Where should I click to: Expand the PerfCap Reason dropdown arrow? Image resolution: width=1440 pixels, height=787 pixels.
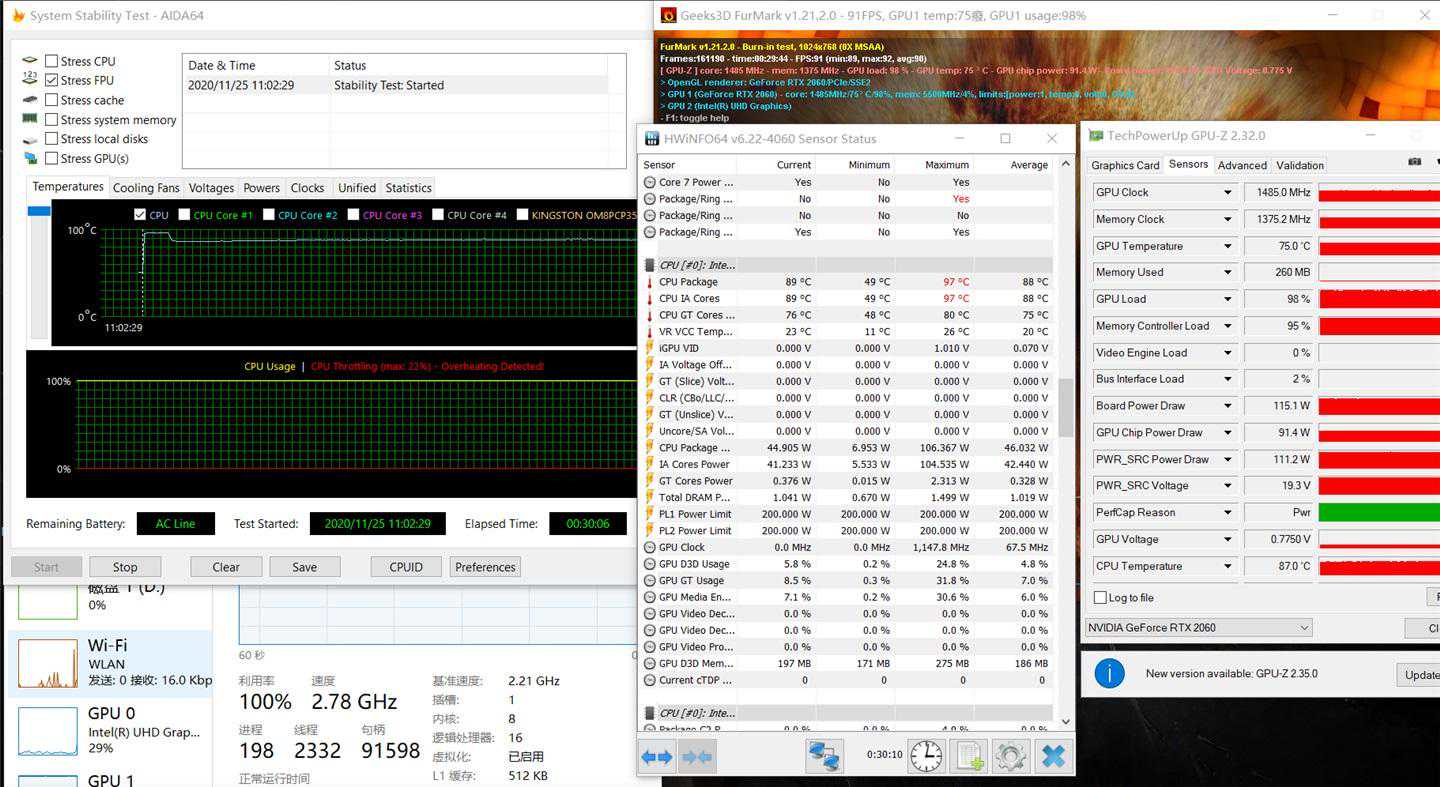click(1228, 513)
